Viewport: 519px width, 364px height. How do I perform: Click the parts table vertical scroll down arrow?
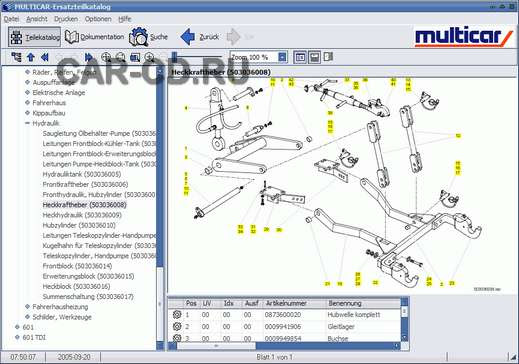click(x=404, y=337)
